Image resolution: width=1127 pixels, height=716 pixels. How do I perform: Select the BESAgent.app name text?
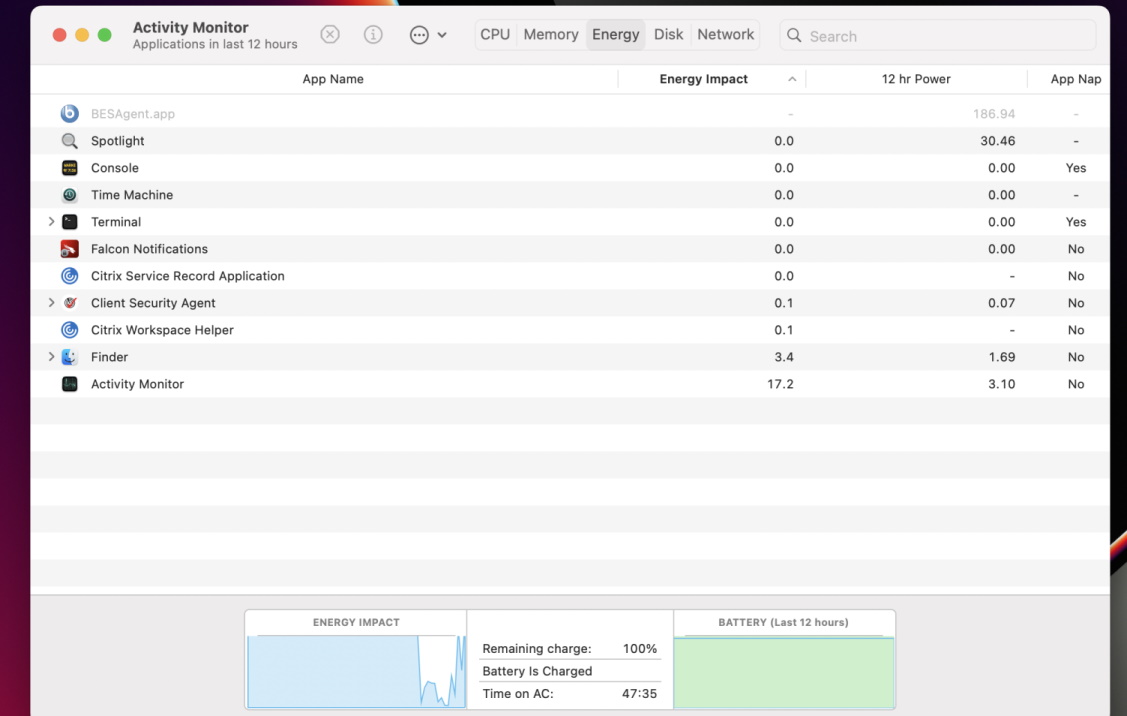(x=133, y=114)
